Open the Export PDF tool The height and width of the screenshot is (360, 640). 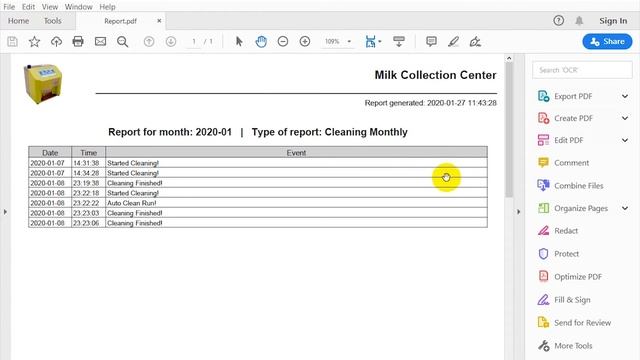(x=573, y=96)
